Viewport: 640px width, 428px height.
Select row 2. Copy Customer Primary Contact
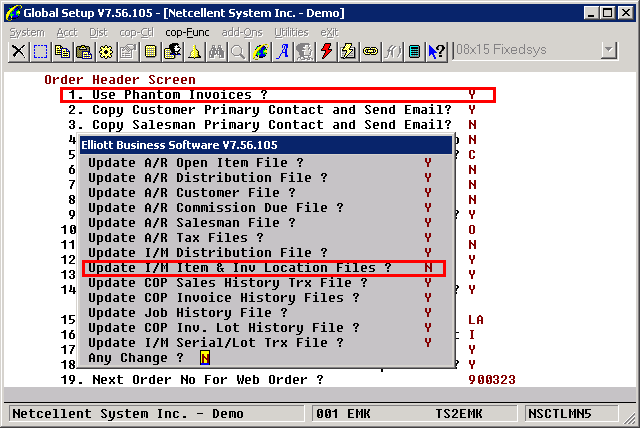(272, 110)
